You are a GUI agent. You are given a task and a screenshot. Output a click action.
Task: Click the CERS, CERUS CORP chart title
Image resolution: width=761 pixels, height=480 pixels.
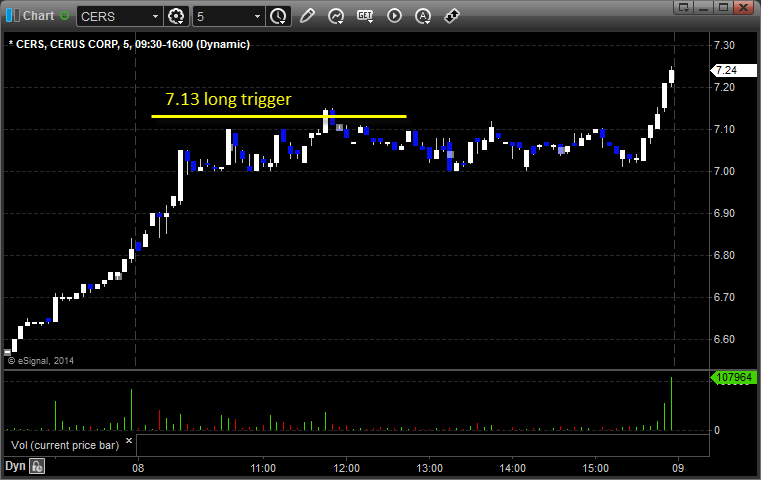[129, 44]
